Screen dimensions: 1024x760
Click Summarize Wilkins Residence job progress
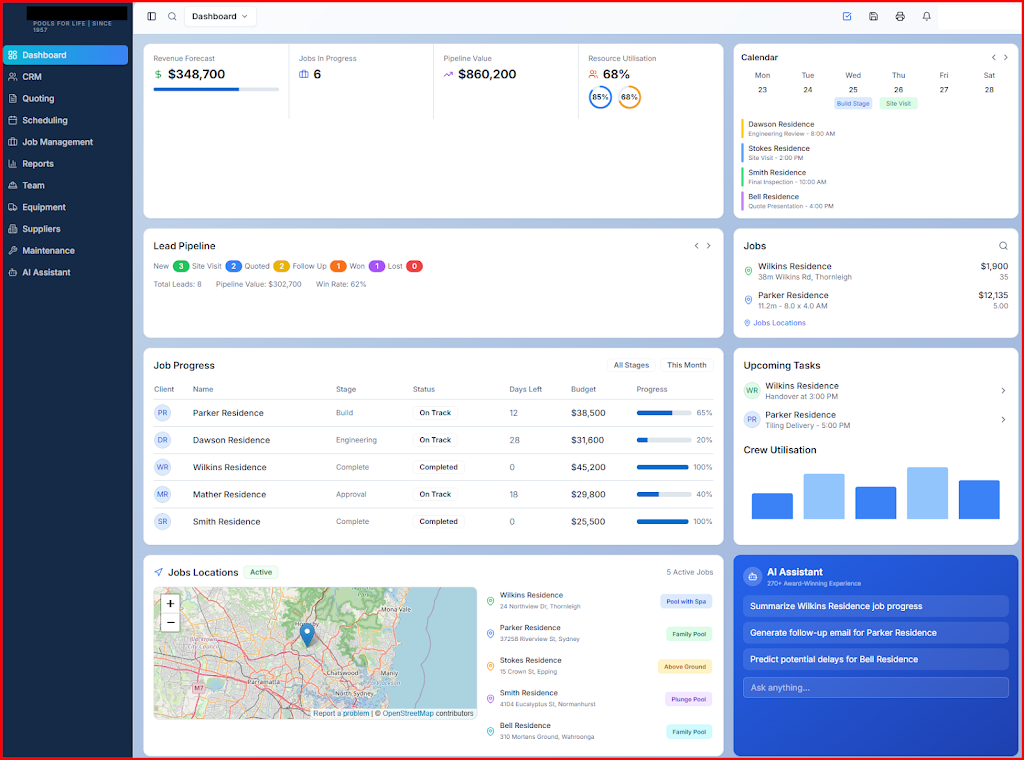coord(875,606)
